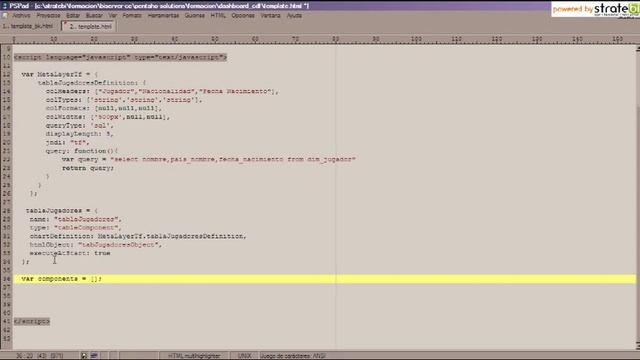Click the highlighted 'var components' line

(324, 279)
